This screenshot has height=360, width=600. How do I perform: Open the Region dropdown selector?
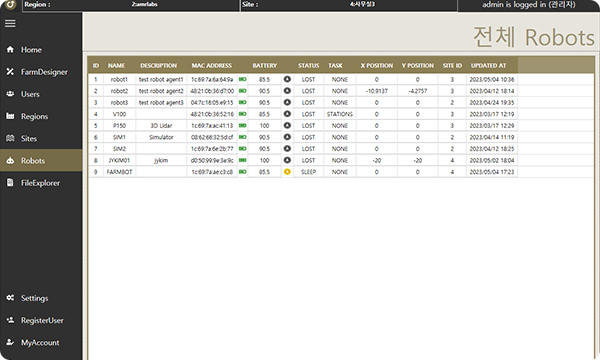pyautogui.click(x=131, y=5)
